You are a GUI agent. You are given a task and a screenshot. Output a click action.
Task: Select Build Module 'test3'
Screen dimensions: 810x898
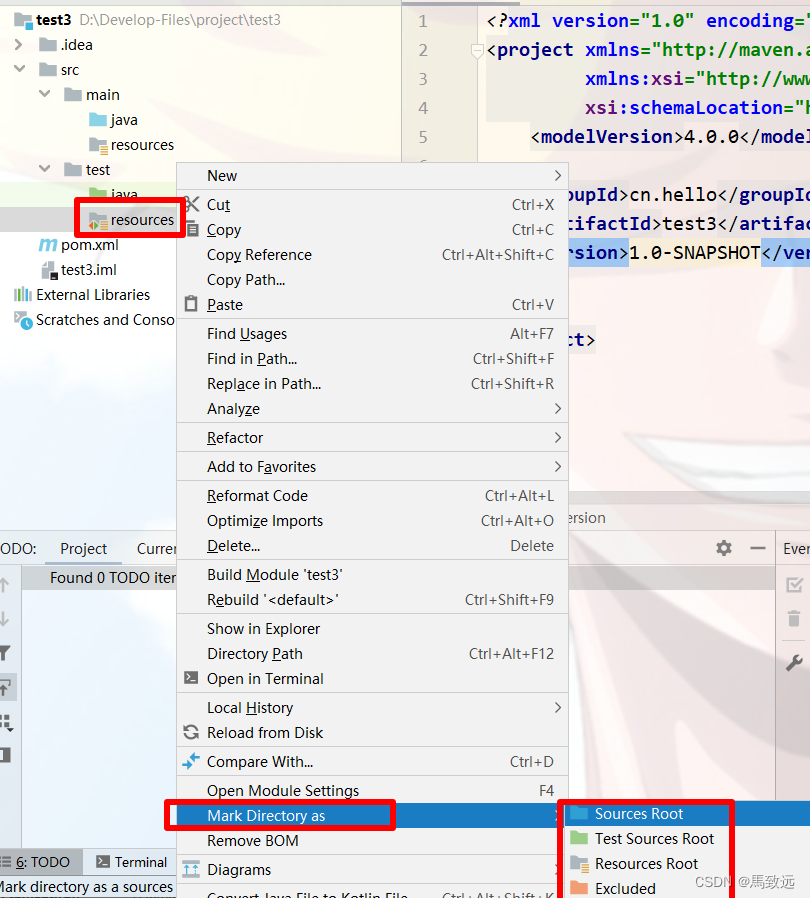click(372, 575)
